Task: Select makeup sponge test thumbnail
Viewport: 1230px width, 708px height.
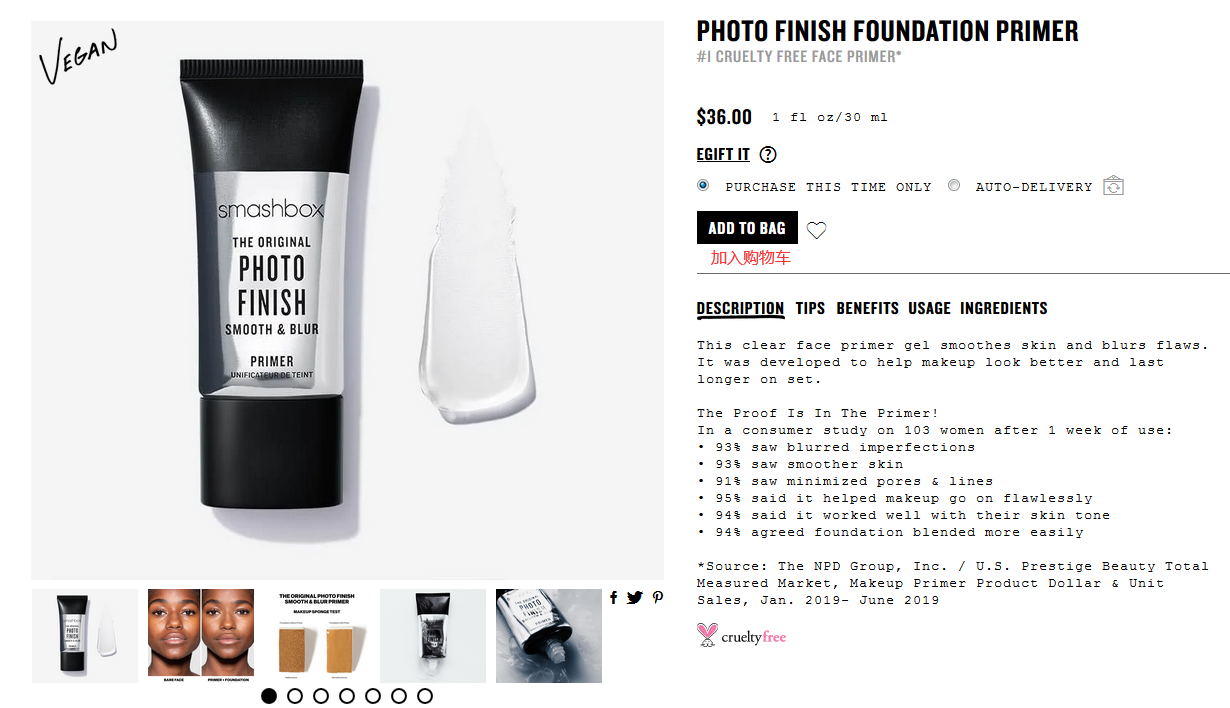Action: [317, 636]
